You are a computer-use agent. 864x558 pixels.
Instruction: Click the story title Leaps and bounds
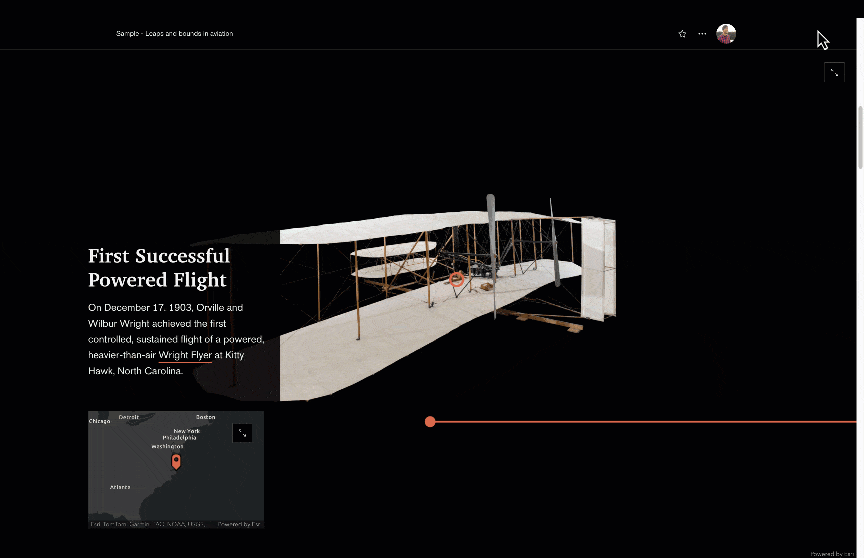coord(175,34)
